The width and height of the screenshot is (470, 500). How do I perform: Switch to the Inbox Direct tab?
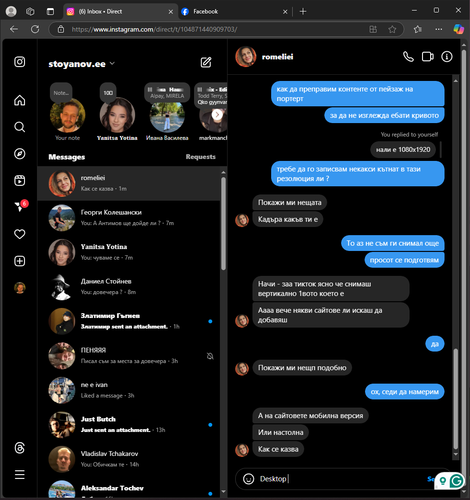(120, 11)
